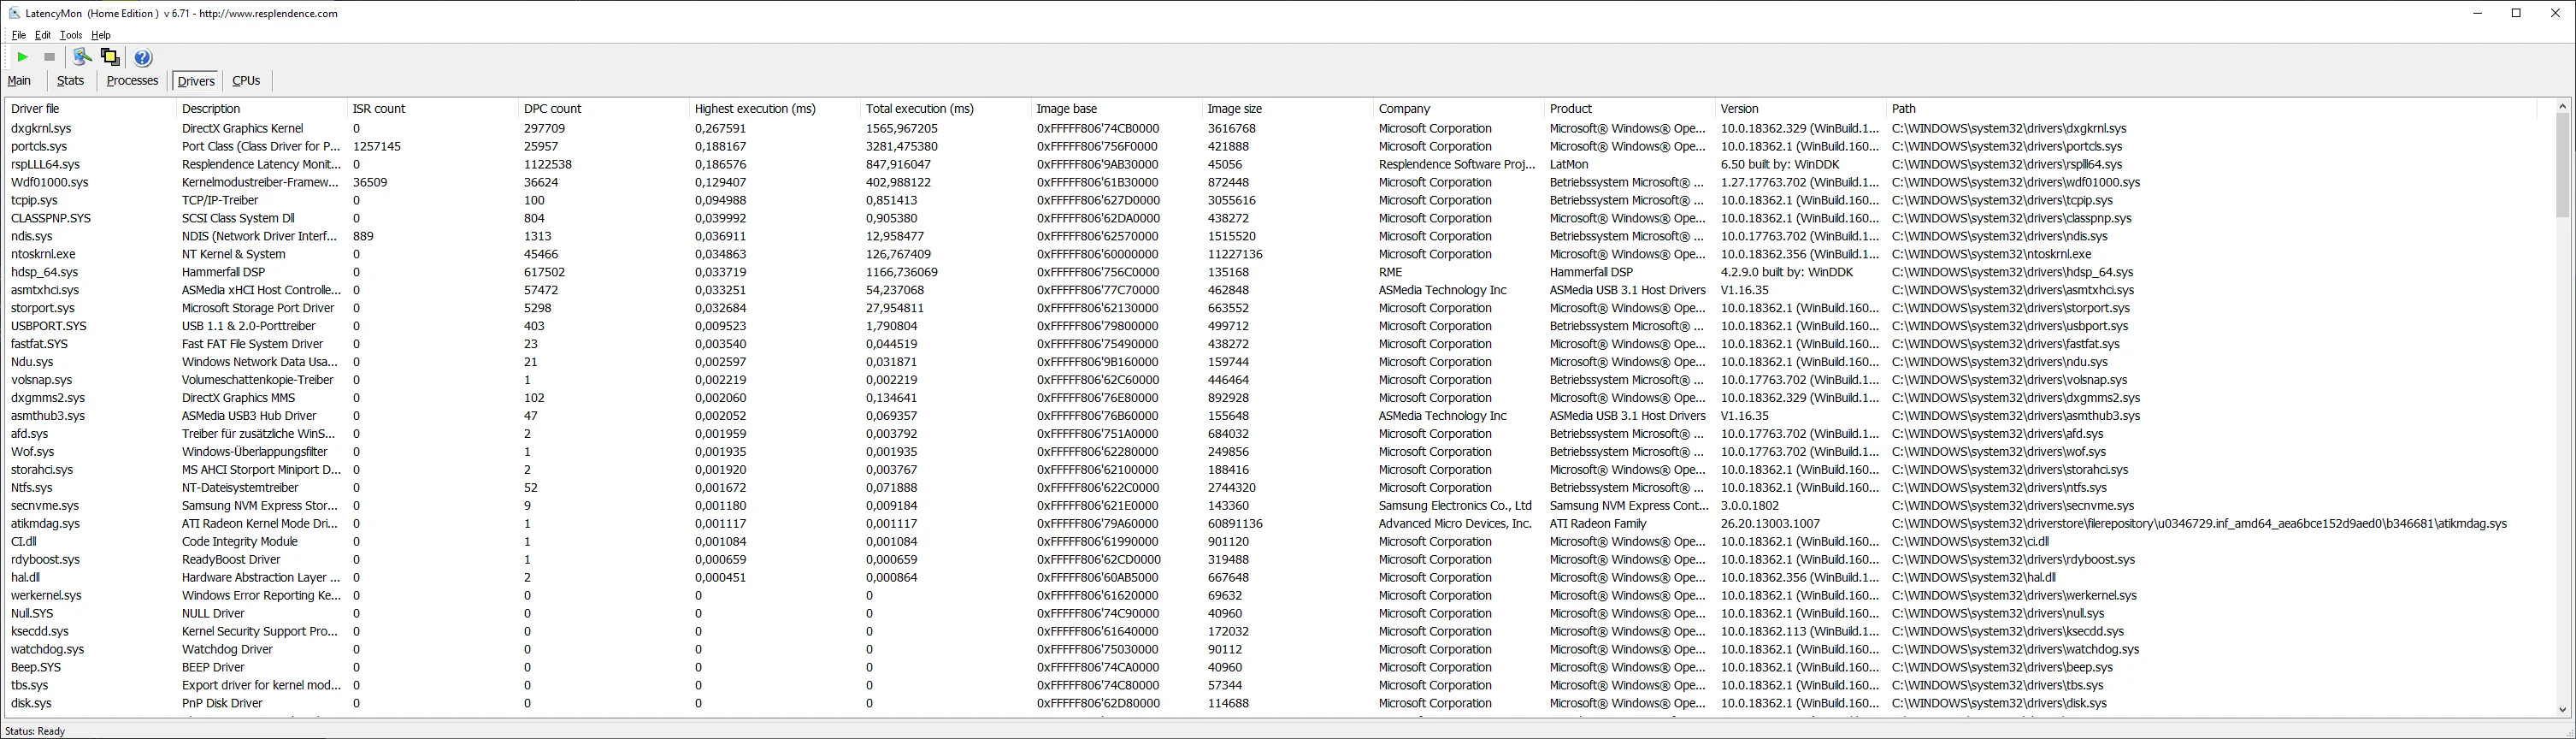Open help via the blue question mark icon
Viewport: 2576px width, 739px height.
pyautogui.click(x=143, y=57)
